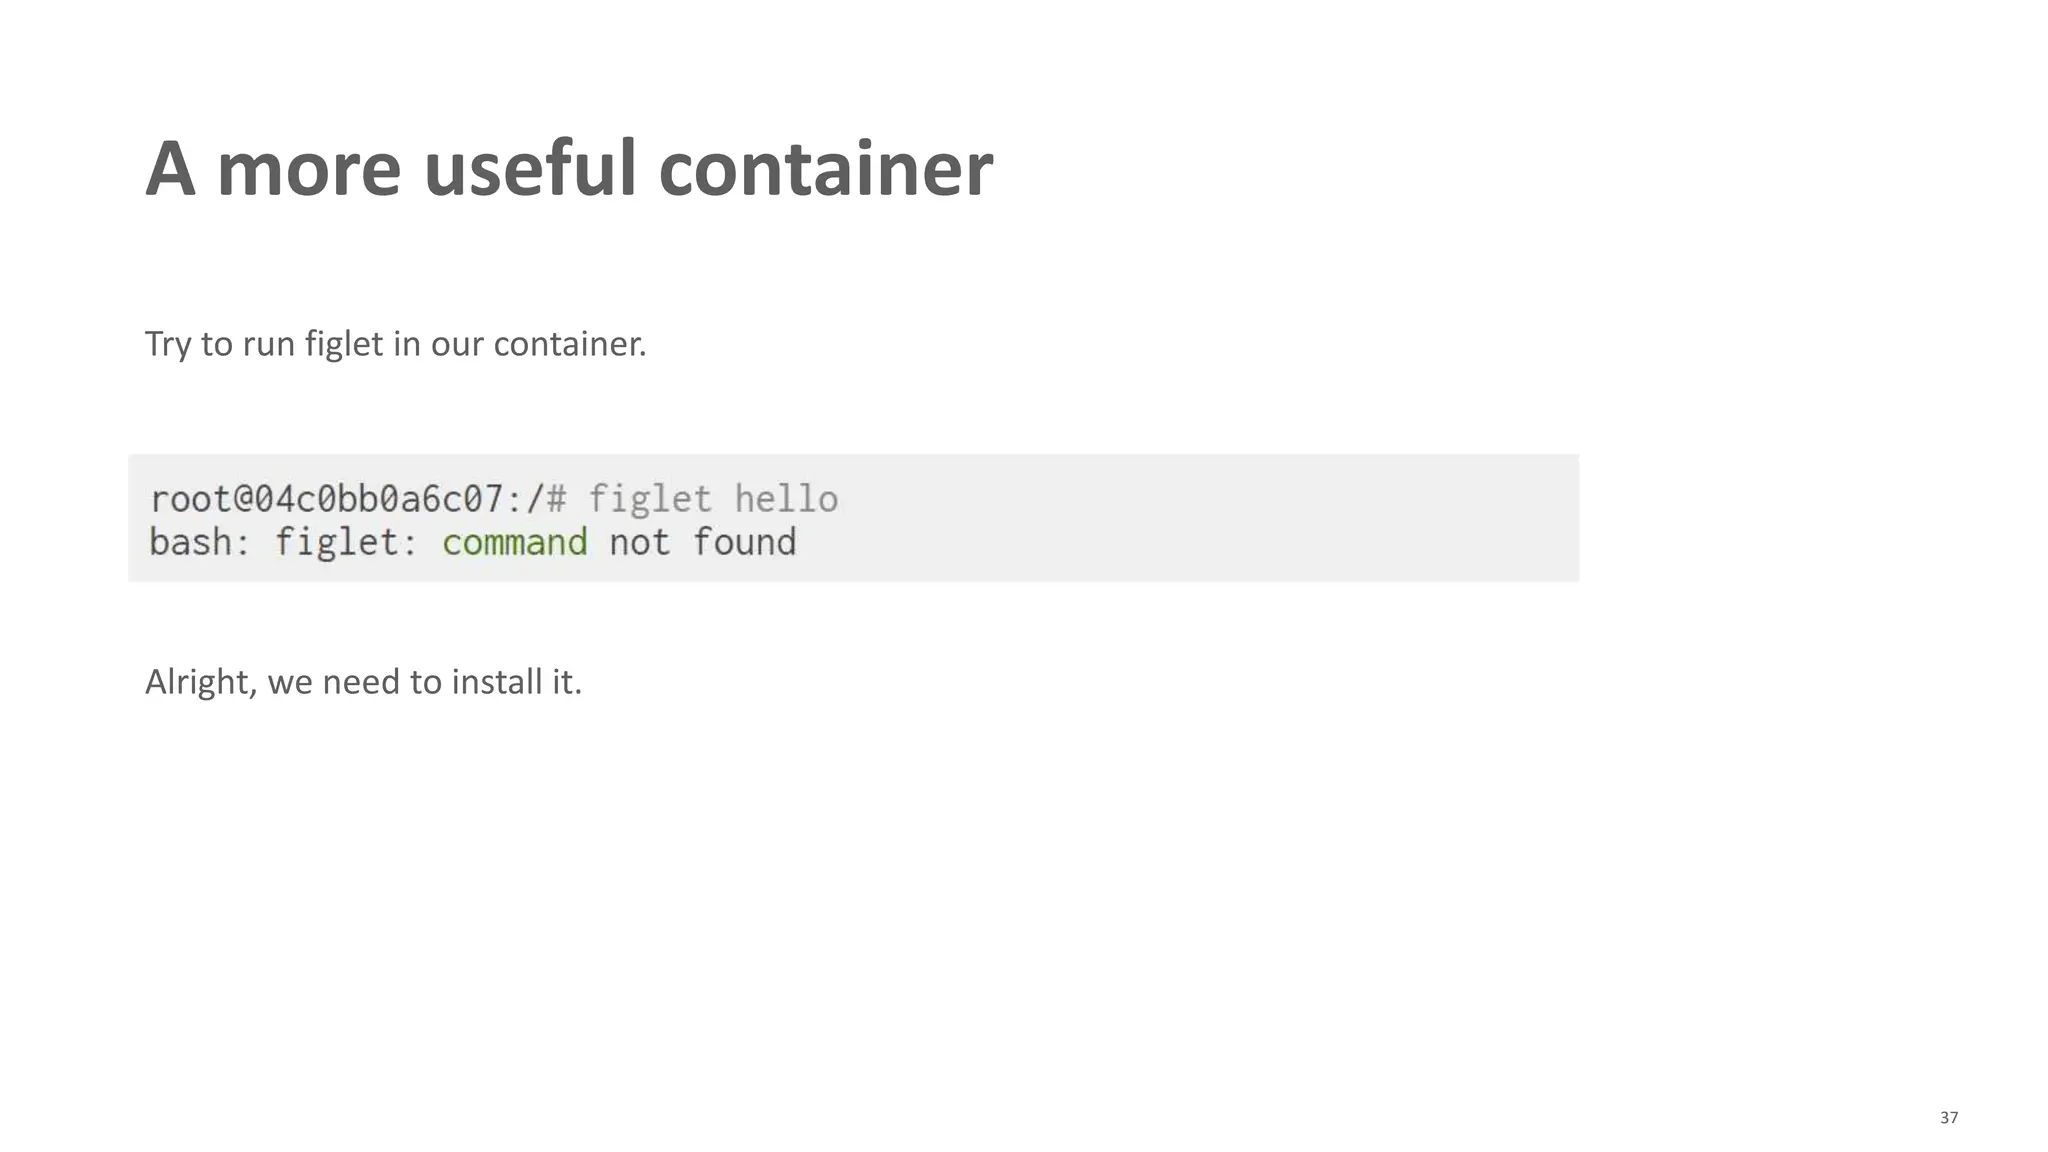Click 'bash:' at the start of the error line

tap(200, 543)
